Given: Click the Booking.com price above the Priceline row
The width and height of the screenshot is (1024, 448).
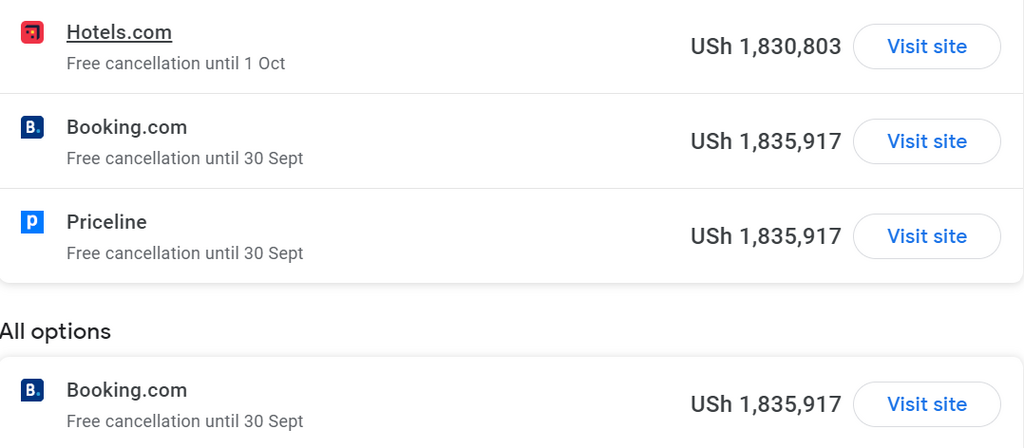Looking at the screenshot, I should pos(765,142).
